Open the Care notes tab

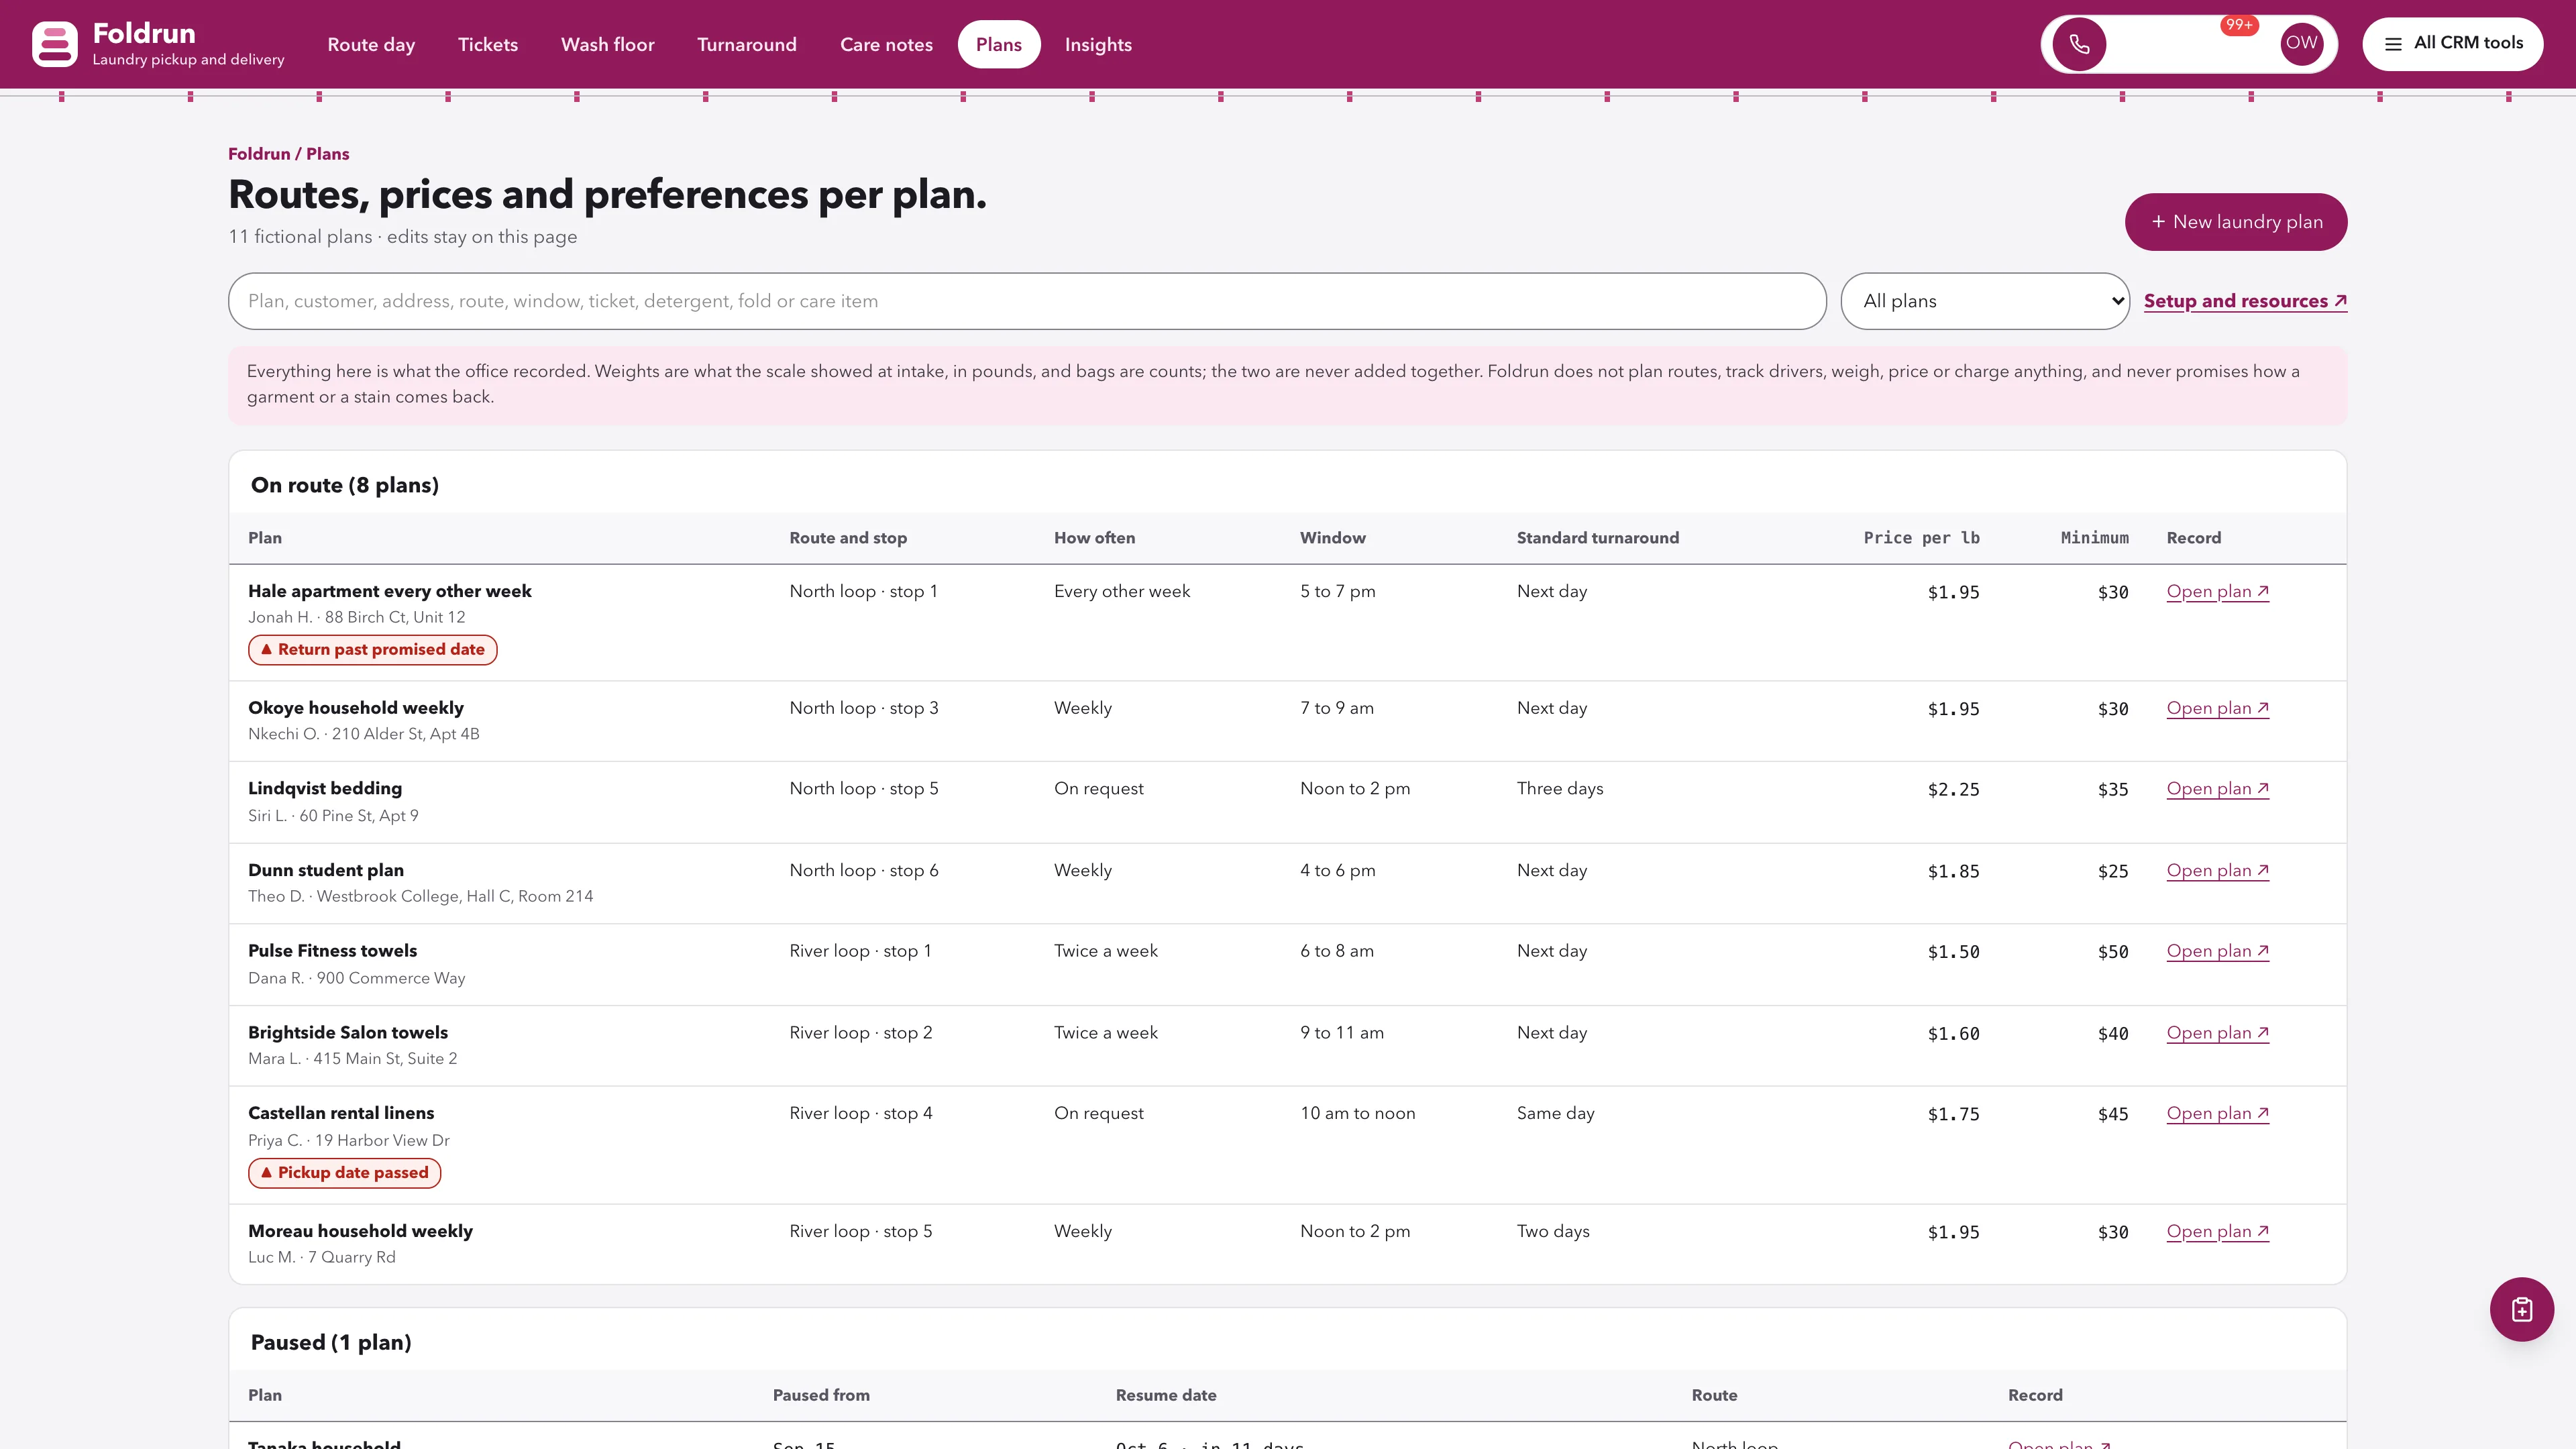pos(886,45)
